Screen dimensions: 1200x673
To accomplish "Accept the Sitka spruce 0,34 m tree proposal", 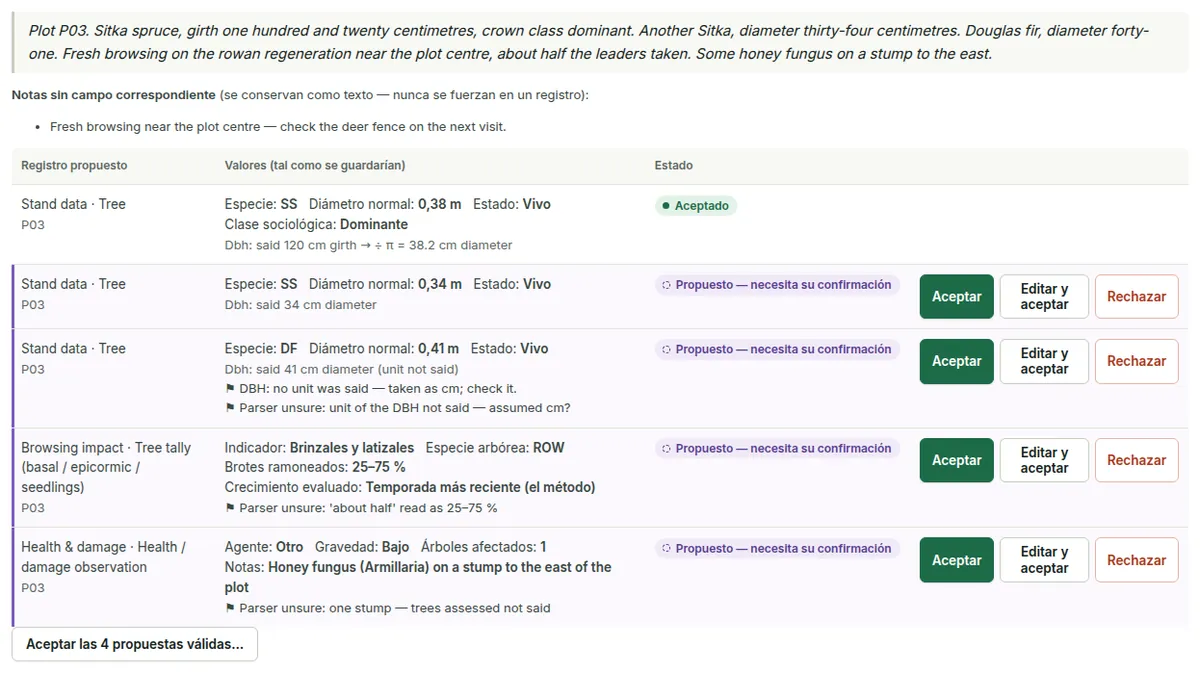I will (x=957, y=297).
